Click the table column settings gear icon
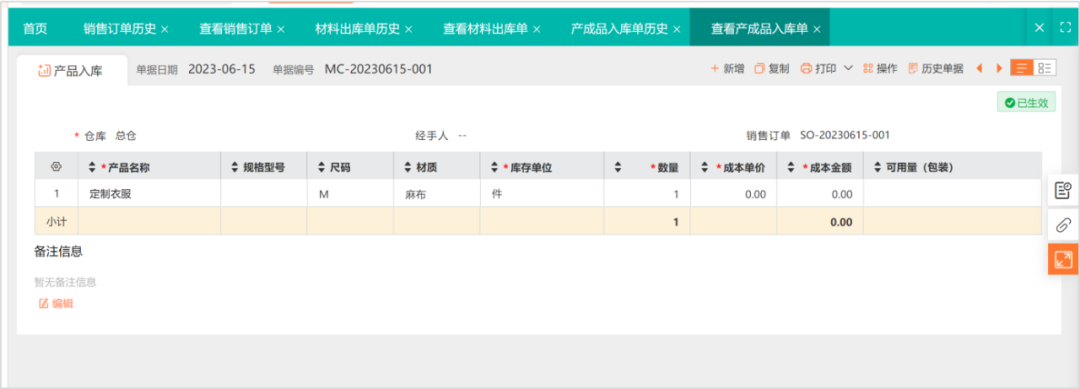 pyautogui.click(x=56, y=167)
